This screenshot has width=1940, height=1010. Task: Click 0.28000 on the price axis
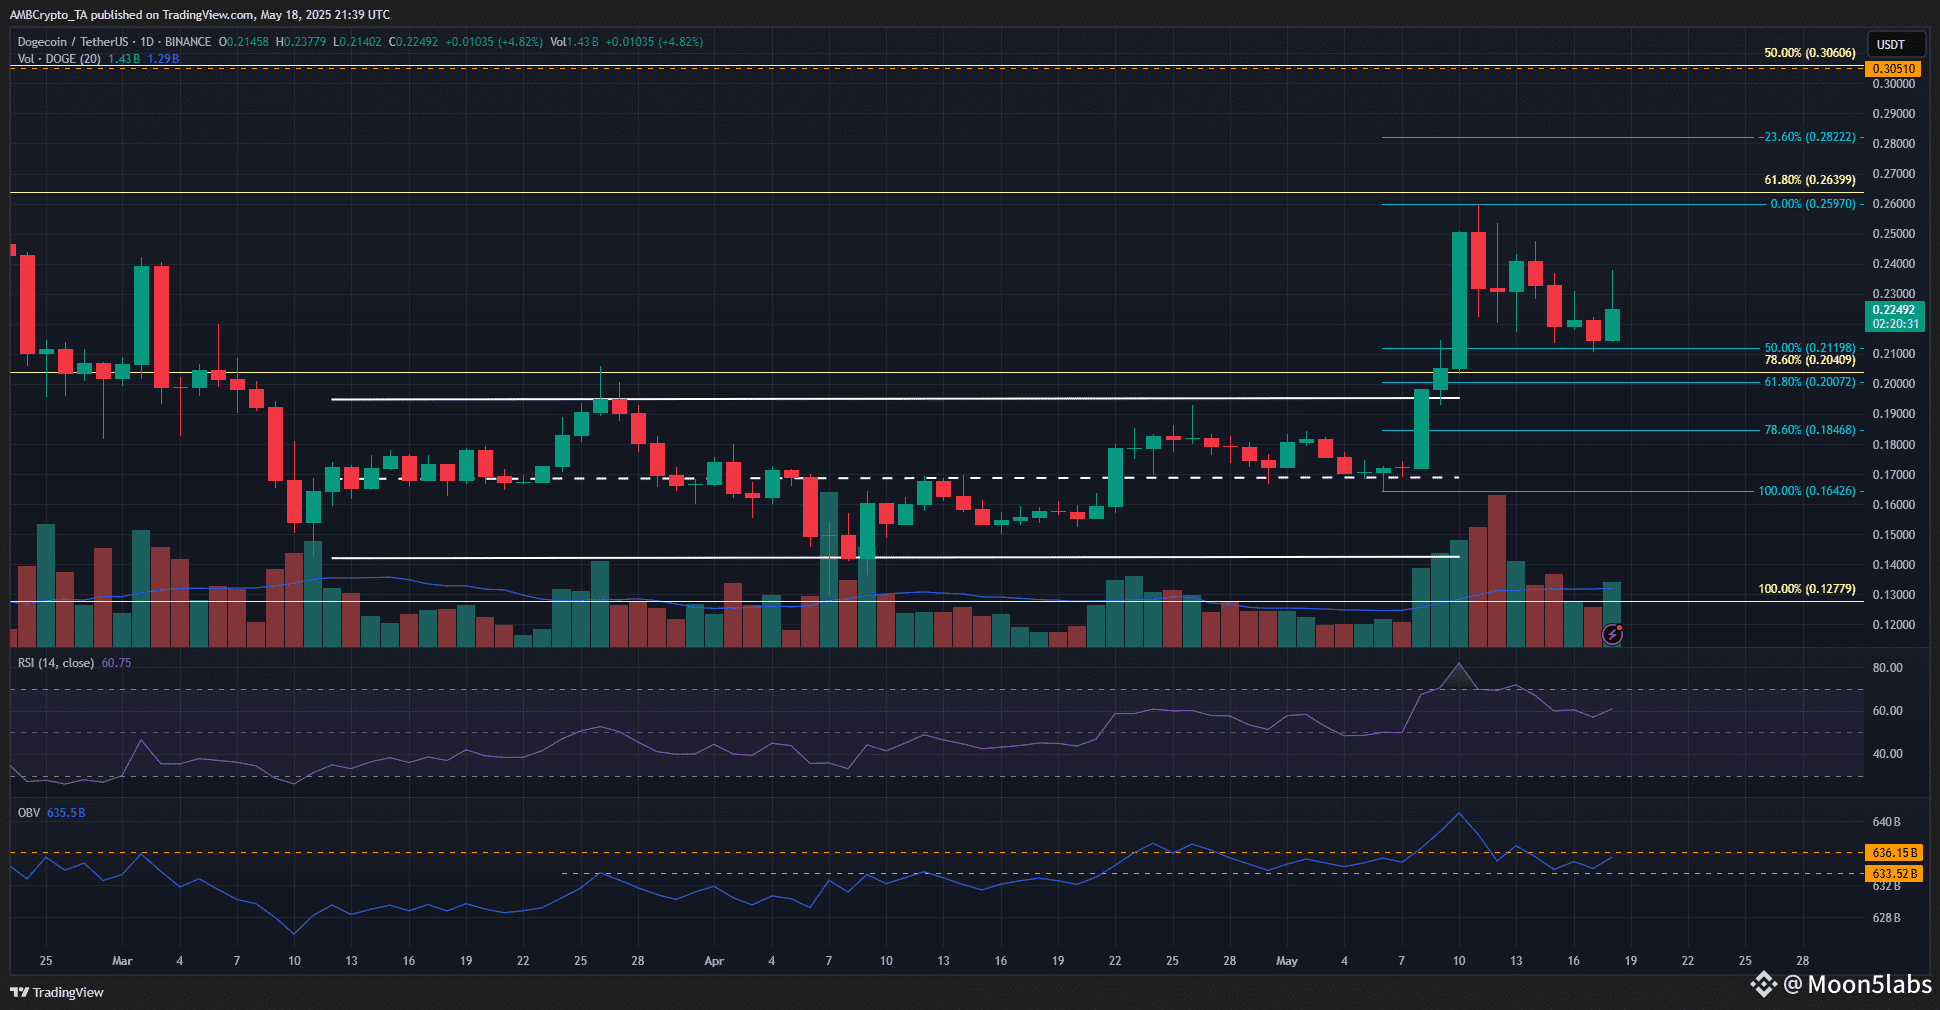tap(1894, 144)
